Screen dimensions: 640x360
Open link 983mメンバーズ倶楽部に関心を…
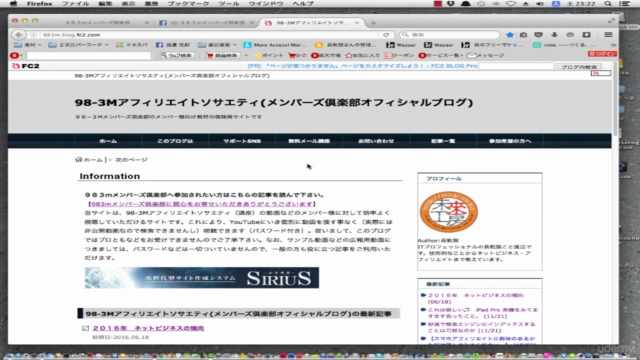click(202, 204)
